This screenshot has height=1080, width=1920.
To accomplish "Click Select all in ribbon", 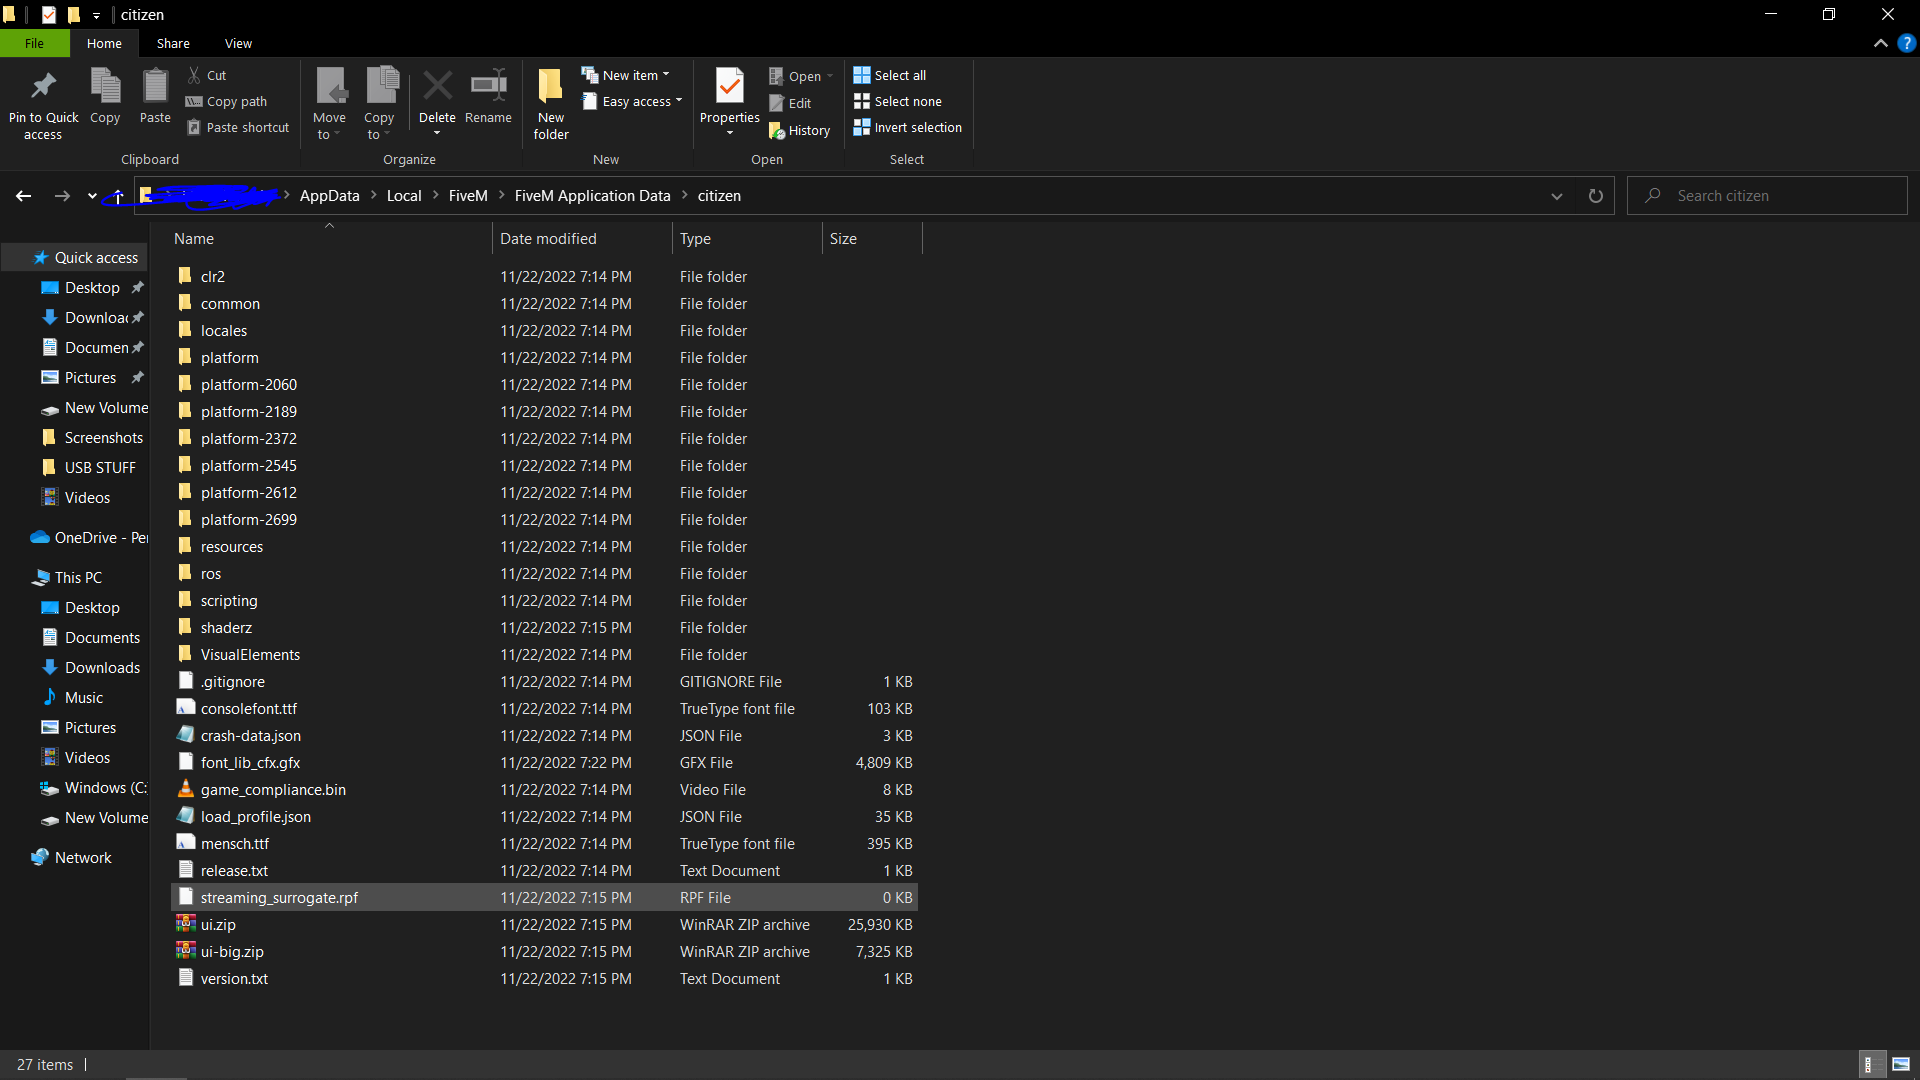I will (x=890, y=75).
